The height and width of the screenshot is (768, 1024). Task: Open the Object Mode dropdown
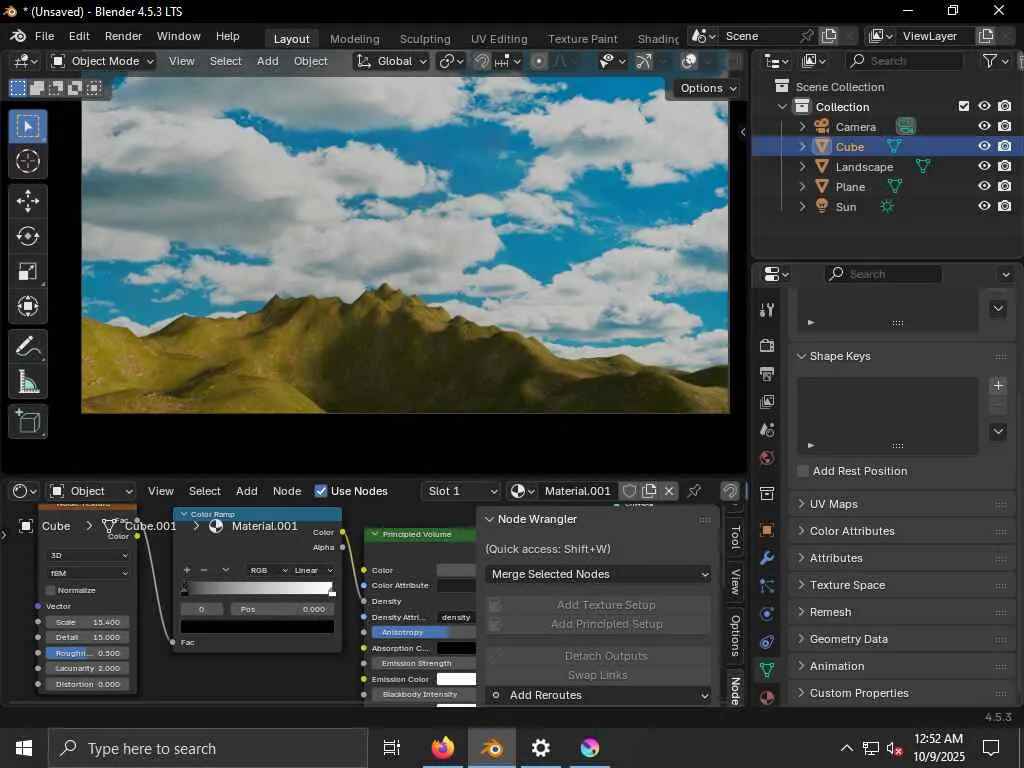[x=102, y=61]
